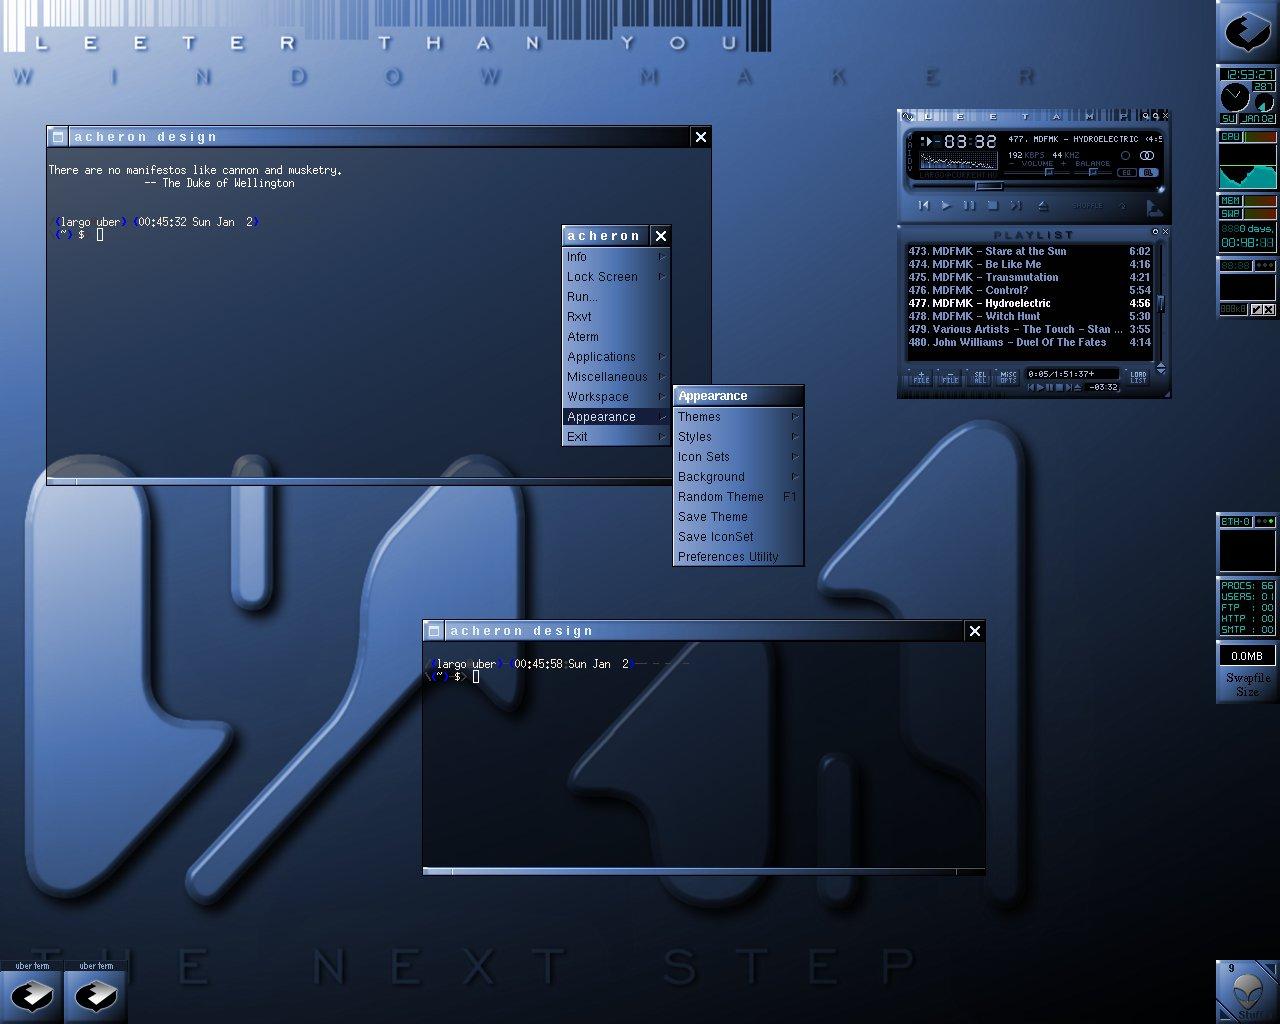Click the alien head clip icon

coord(1247,991)
